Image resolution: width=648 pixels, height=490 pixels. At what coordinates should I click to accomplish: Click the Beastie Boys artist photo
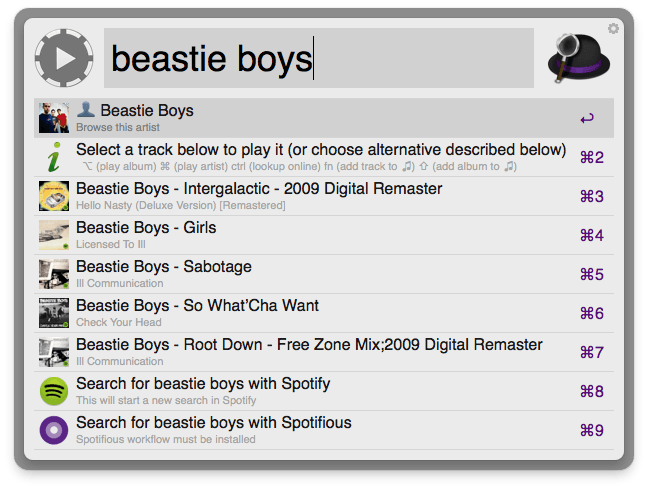[x=54, y=118]
